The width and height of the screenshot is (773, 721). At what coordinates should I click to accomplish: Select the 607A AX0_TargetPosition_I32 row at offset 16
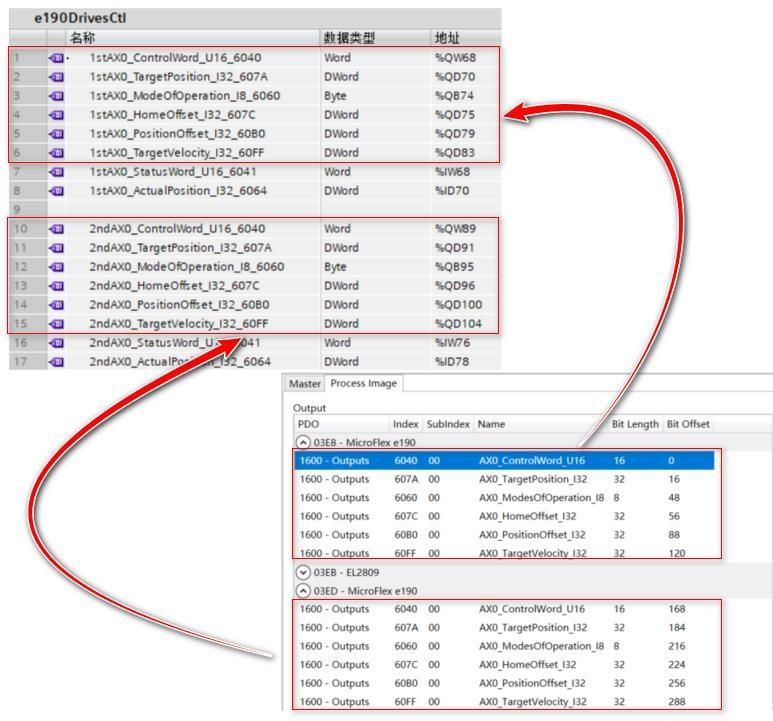[504, 479]
